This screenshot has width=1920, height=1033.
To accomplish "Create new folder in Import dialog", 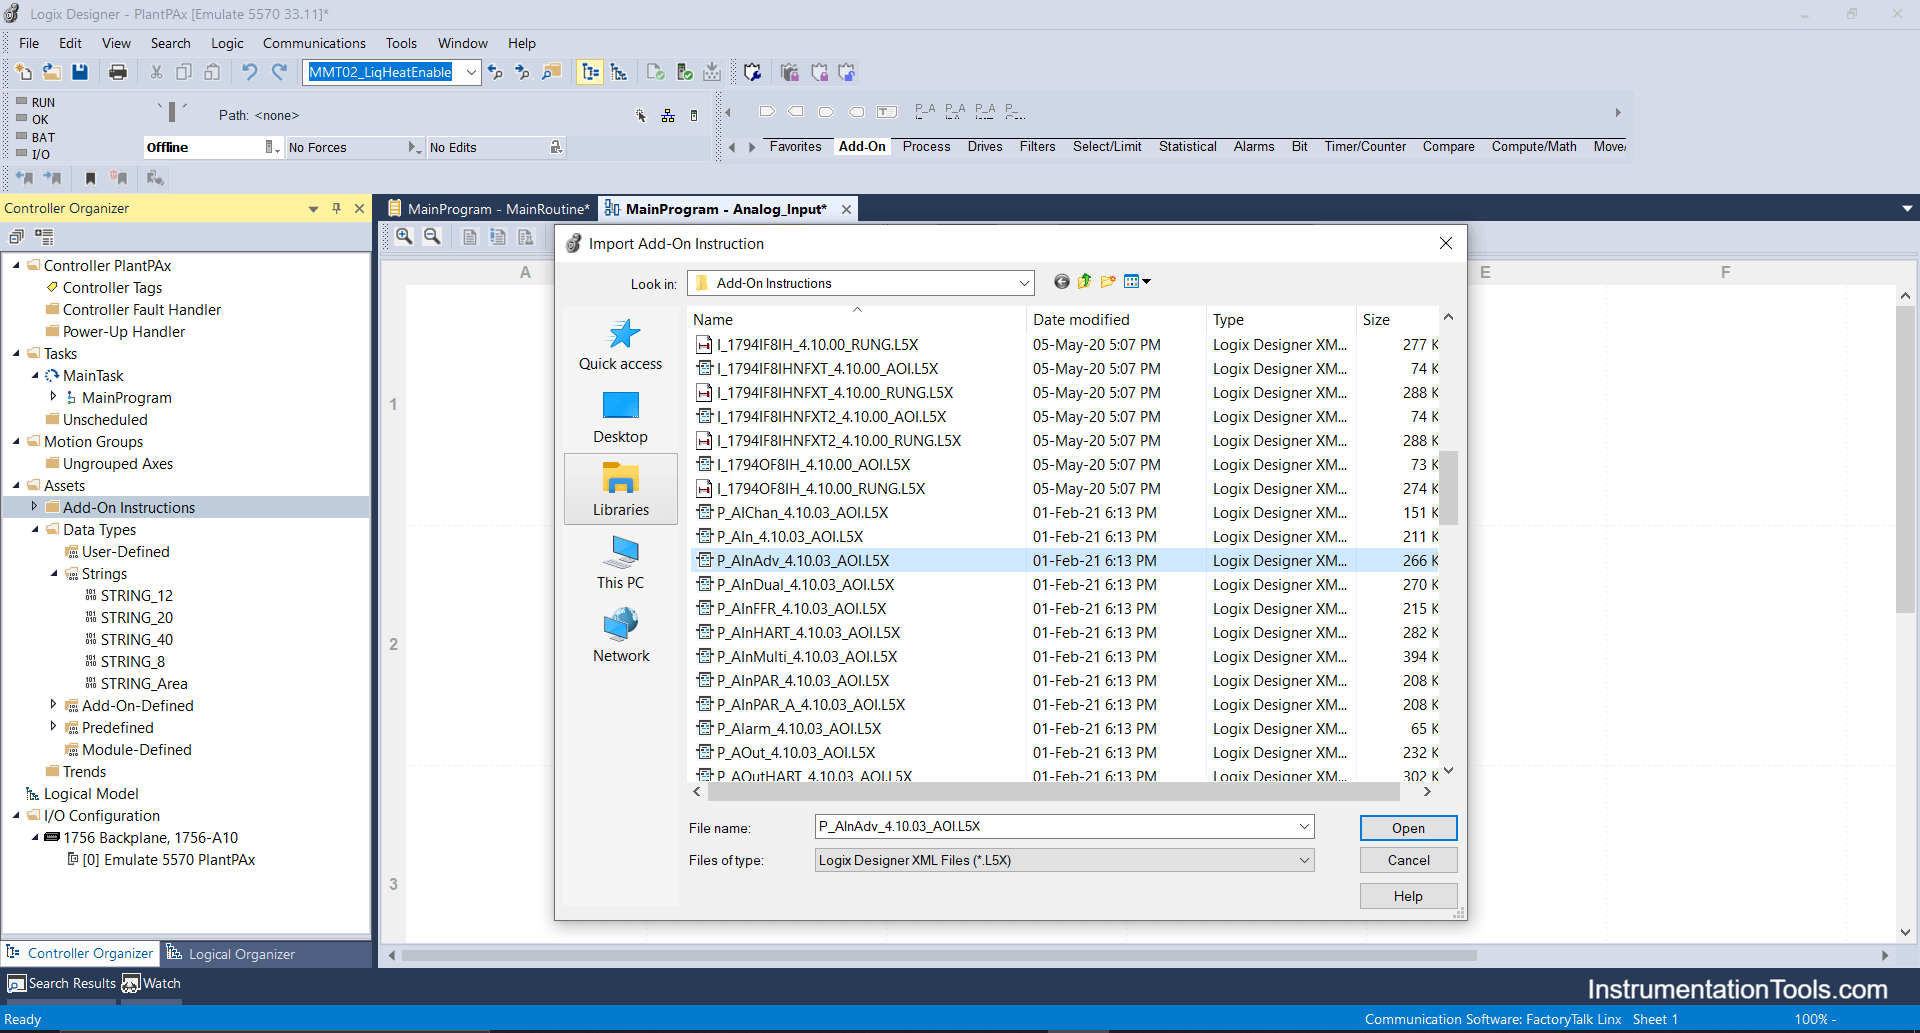I will click(x=1108, y=282).
